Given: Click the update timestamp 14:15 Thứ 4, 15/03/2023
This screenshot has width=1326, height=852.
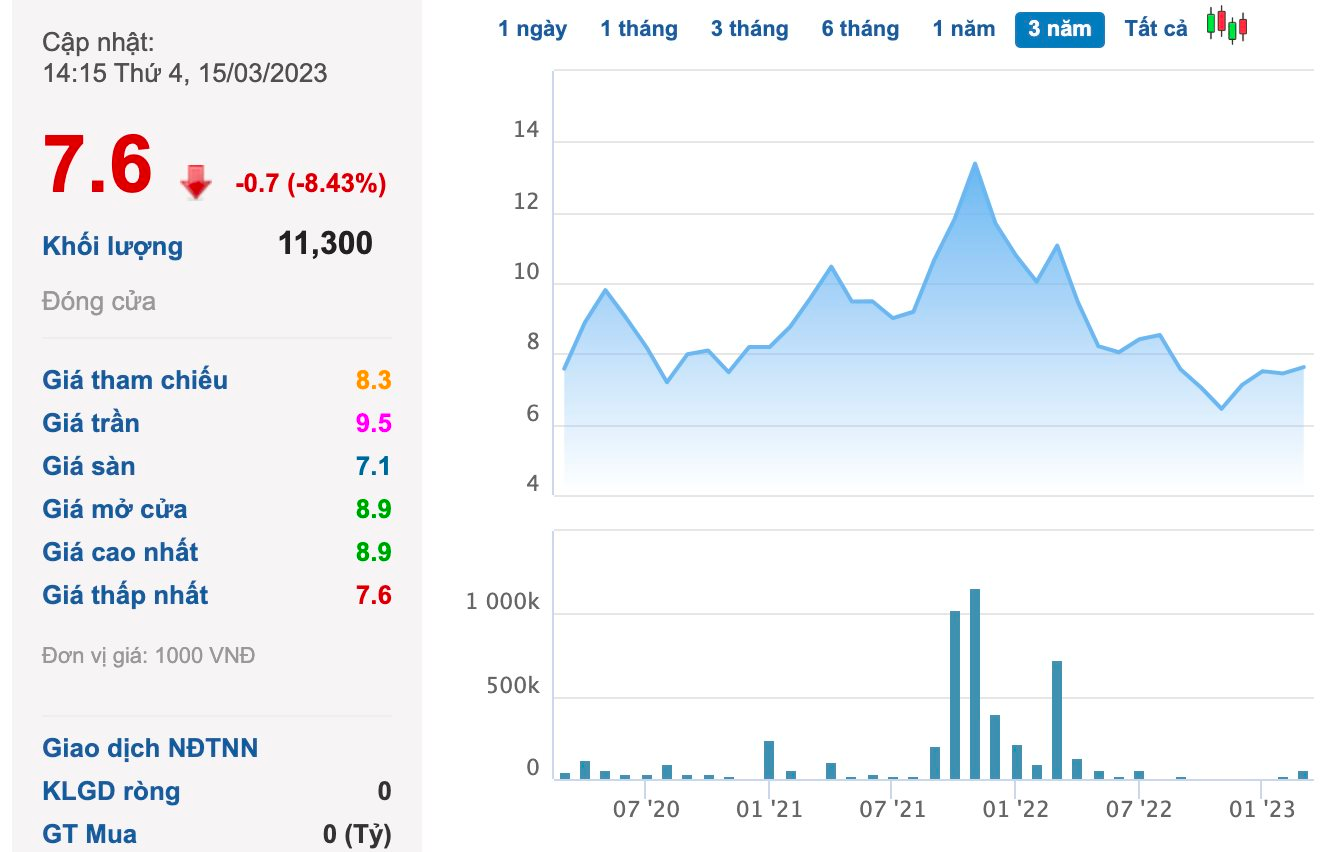Looking at the screenshot, I should (x=185, y=73).
